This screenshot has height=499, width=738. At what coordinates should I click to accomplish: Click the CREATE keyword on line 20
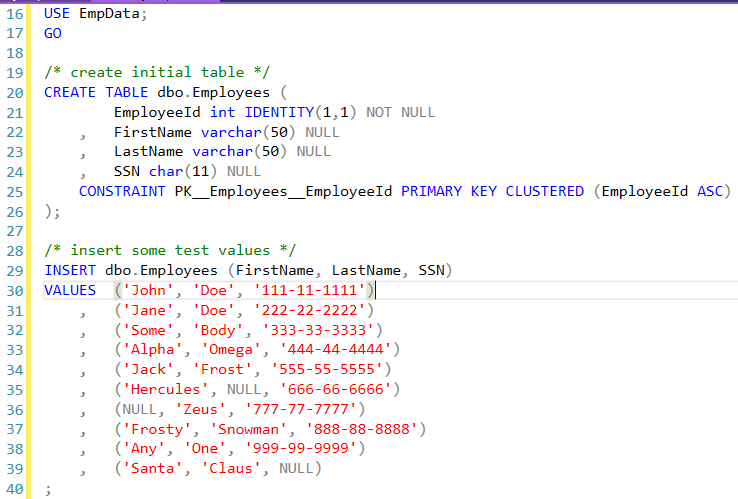(70, 92)
